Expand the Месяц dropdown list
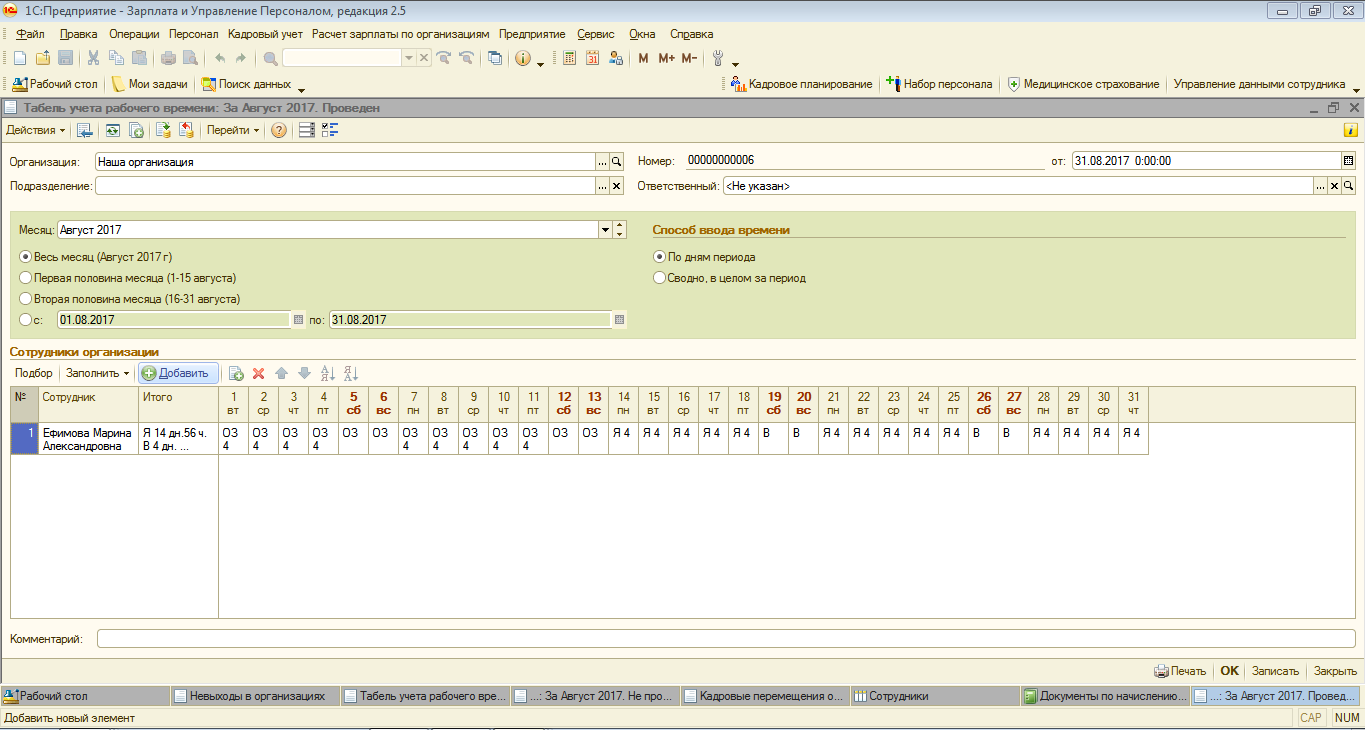 coord(605,230)
